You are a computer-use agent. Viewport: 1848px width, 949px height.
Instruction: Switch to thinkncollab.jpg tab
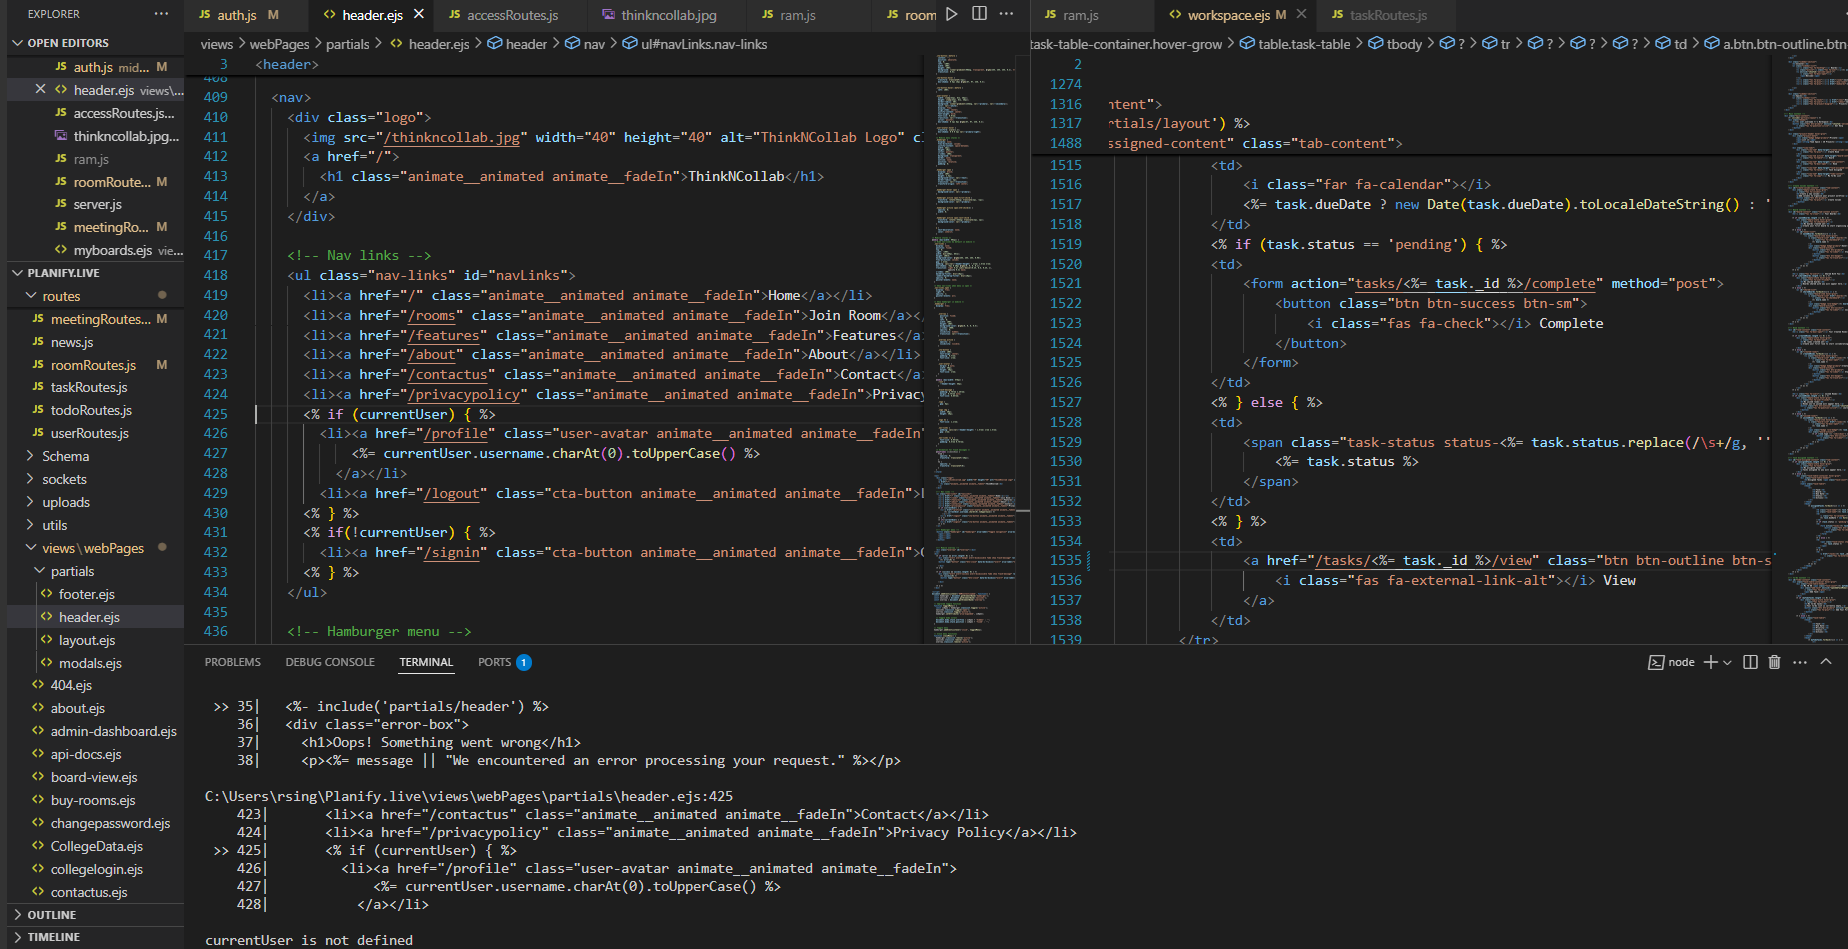point(668,15)
